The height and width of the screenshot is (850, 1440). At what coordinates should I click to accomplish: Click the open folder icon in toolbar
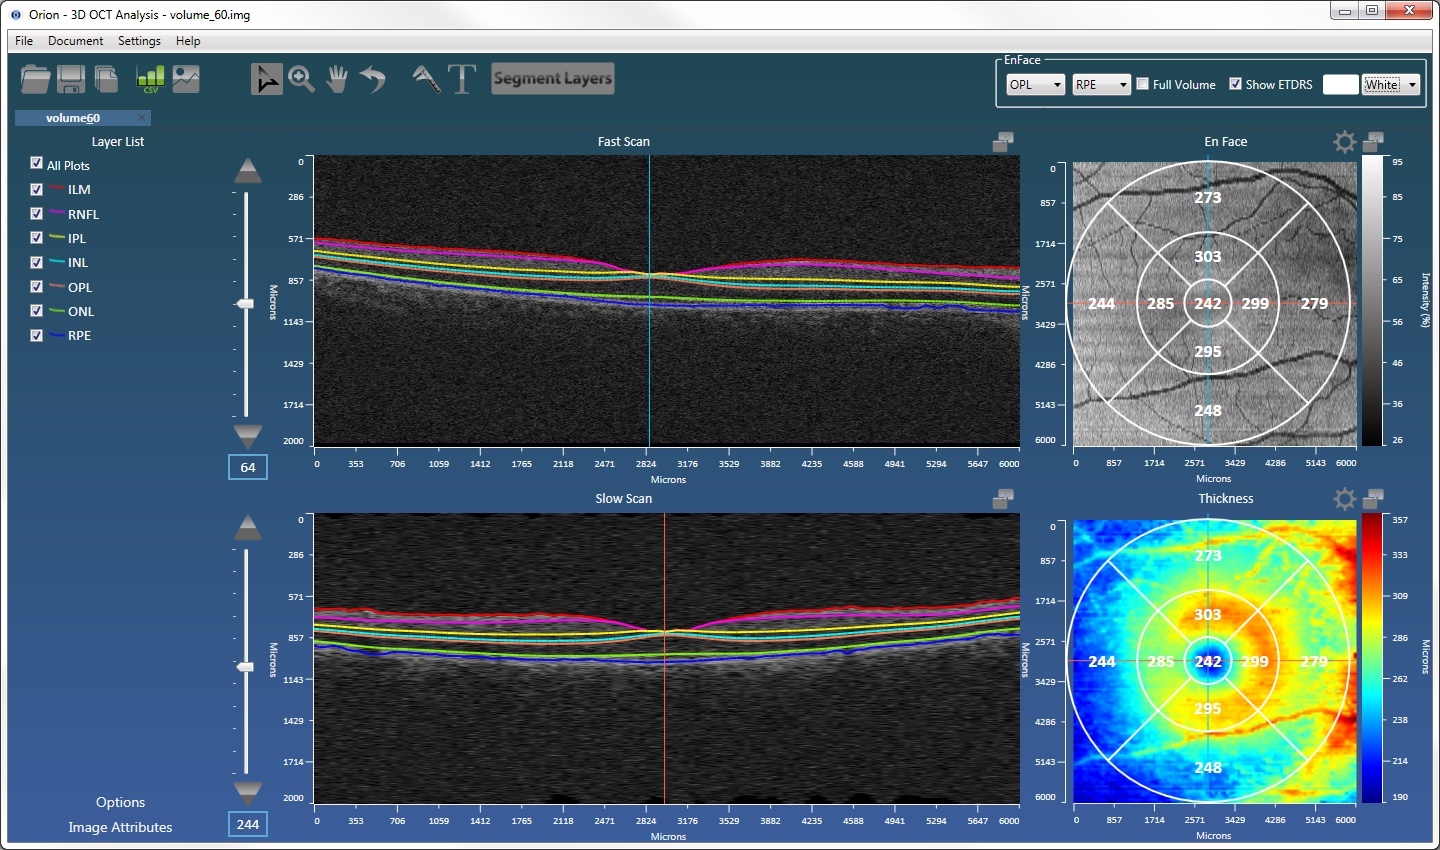[x=35, y=79]
